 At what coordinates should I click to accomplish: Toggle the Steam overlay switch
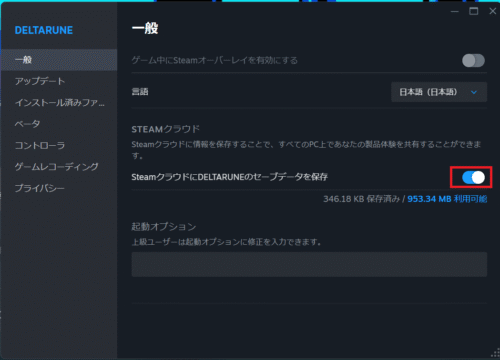[473, 61]
